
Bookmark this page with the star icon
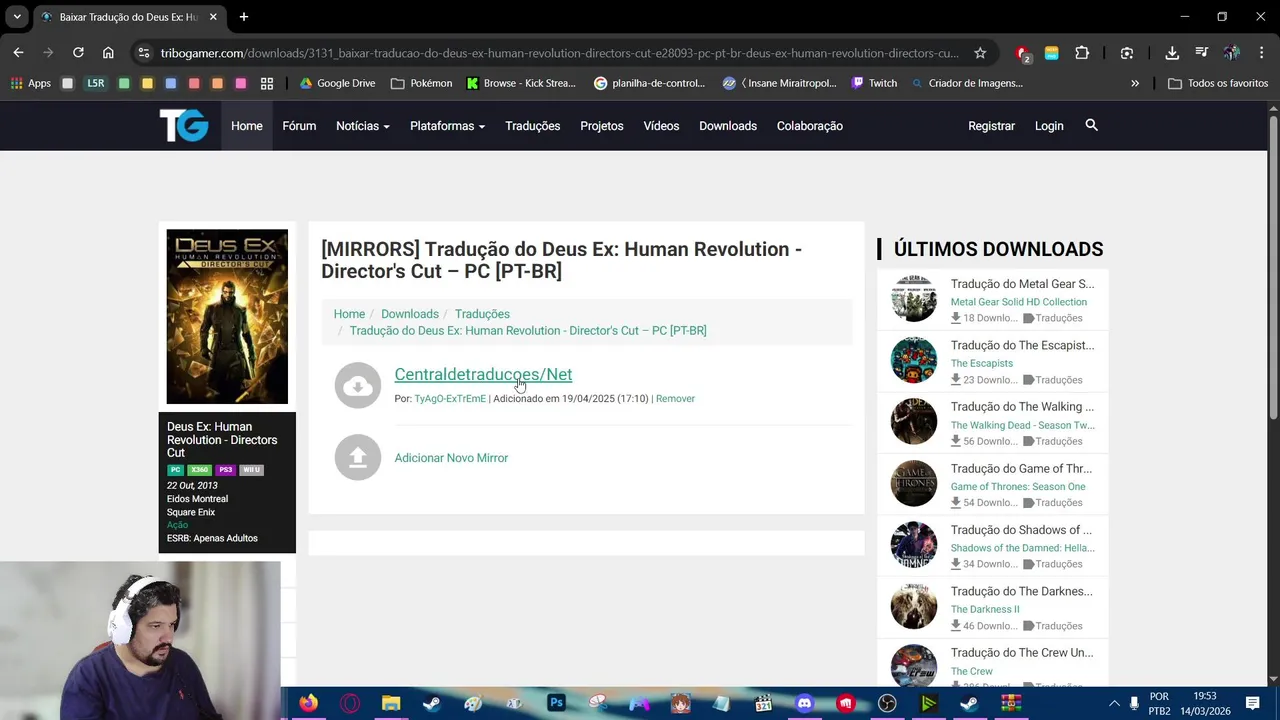(x=980, y=53)
